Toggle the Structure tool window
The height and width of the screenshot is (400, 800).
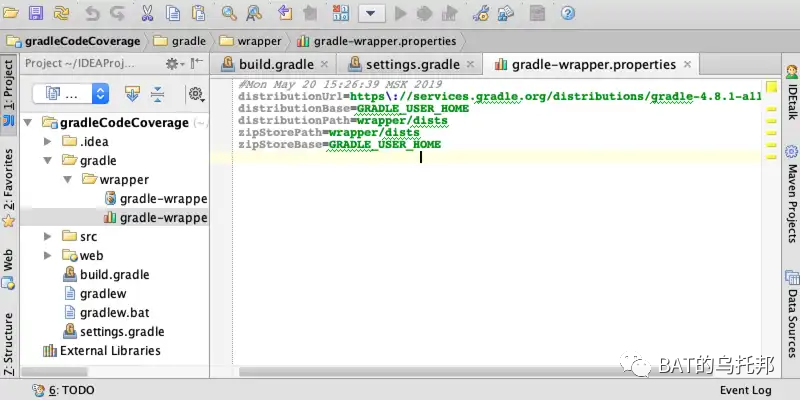[x=9, y=343]
